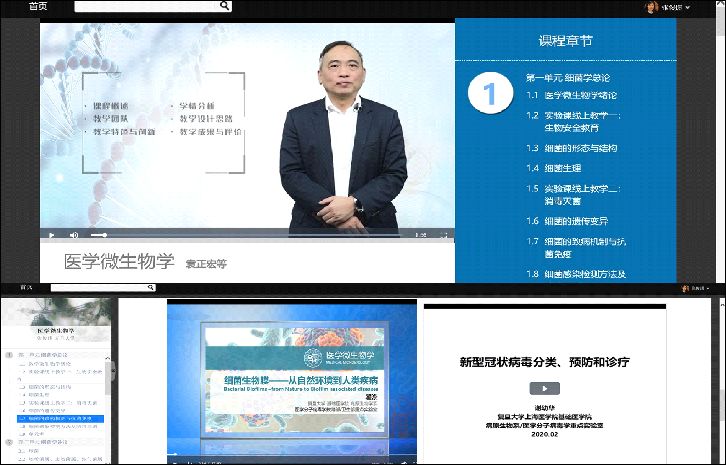Enter fullscreen on the upper video player
726x465 pixels.
click(443, 235)
